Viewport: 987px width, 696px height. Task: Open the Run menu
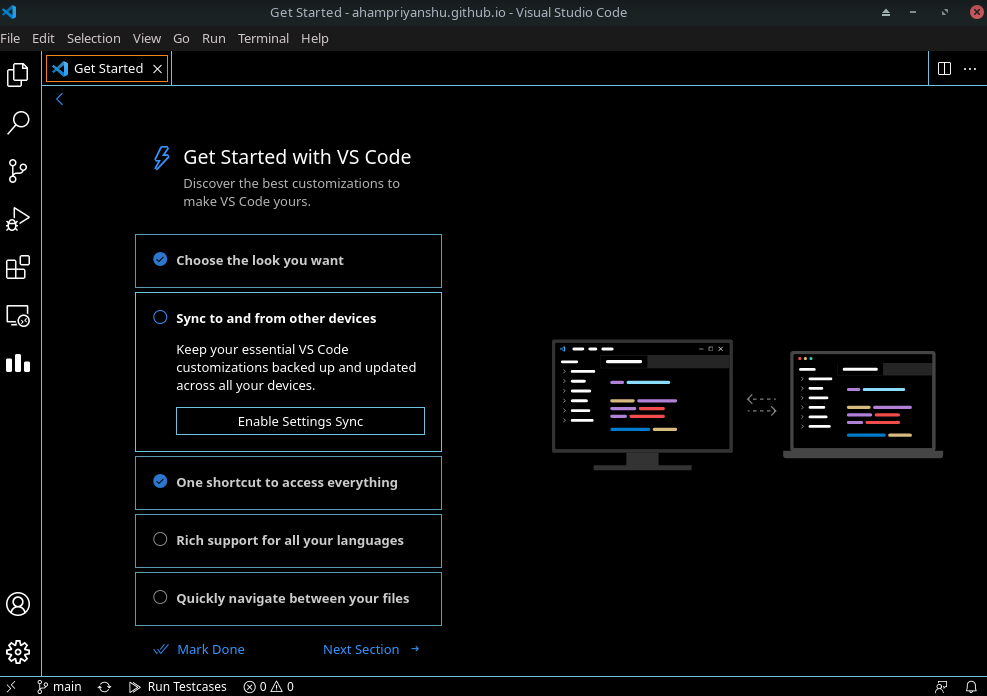coord(213,38)
